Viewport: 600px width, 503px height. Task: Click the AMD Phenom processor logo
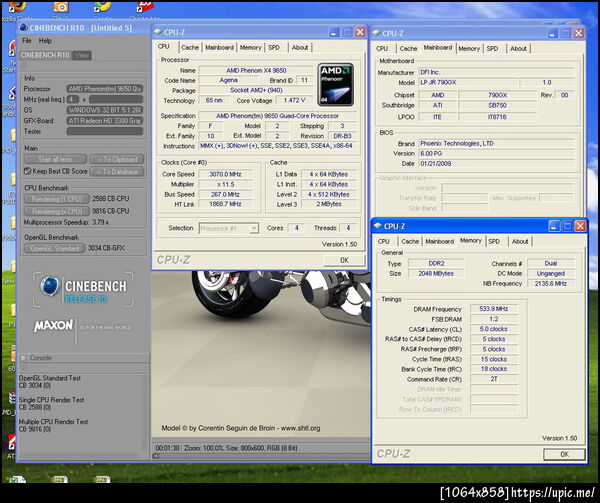335,86
